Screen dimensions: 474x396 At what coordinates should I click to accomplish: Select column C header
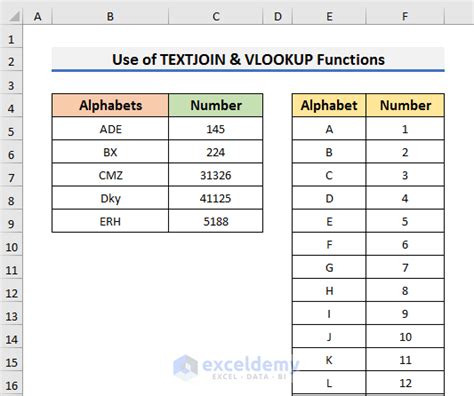coord(216,16)
